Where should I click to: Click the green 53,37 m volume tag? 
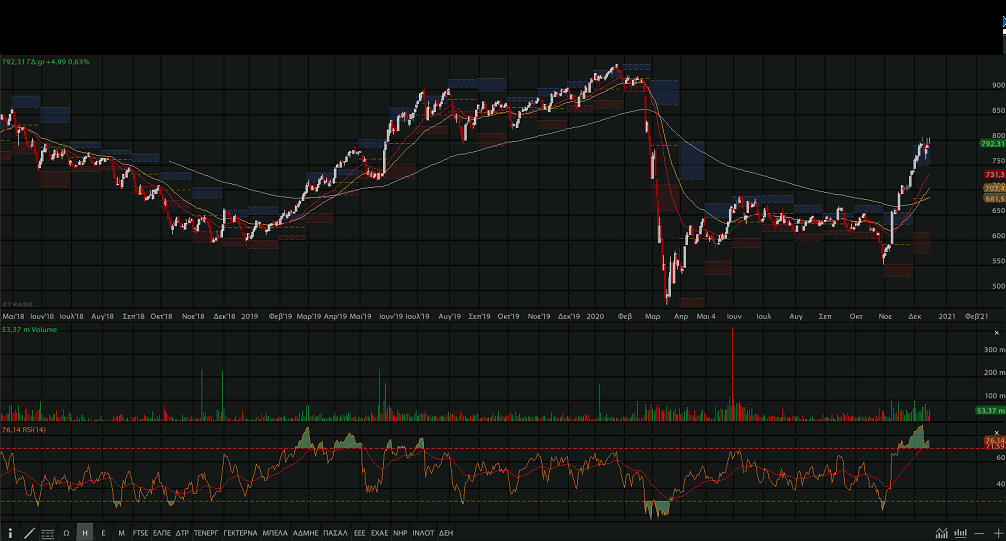[x=991, y=410]
